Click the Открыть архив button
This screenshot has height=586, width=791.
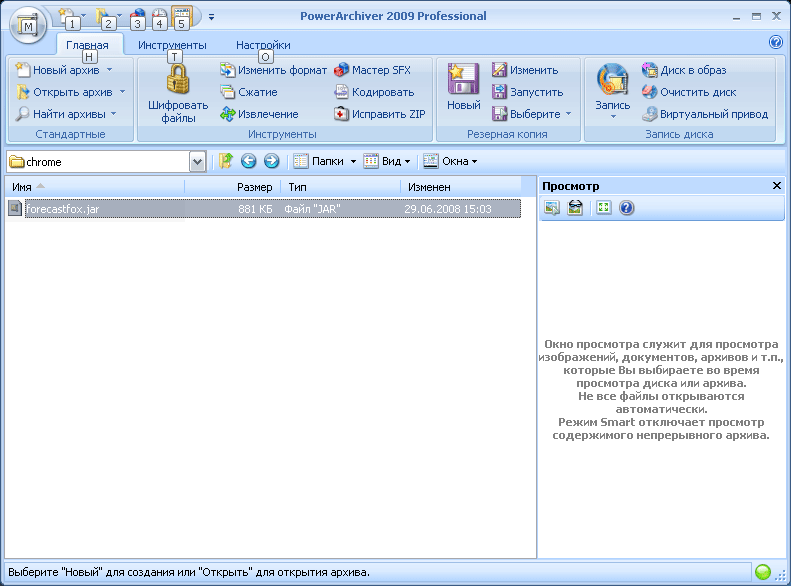tap(64, 92)
